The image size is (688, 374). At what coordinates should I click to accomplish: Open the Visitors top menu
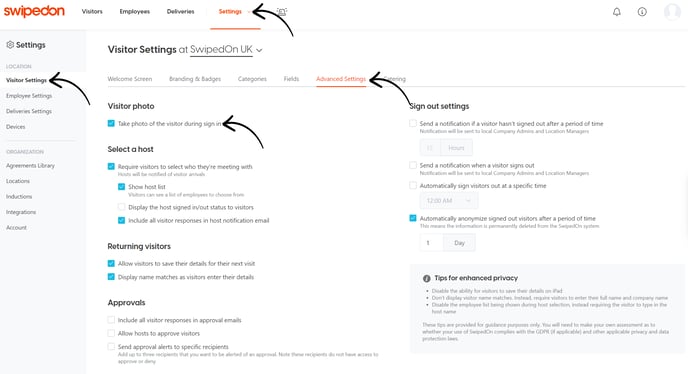pos(92,11)
